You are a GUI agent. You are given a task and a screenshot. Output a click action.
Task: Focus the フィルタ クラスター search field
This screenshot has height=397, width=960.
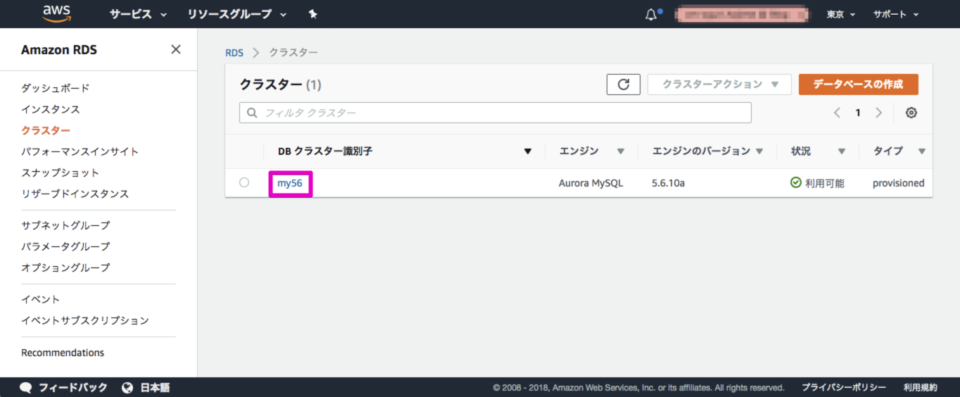pyautogui.click(x=495, y=113)
